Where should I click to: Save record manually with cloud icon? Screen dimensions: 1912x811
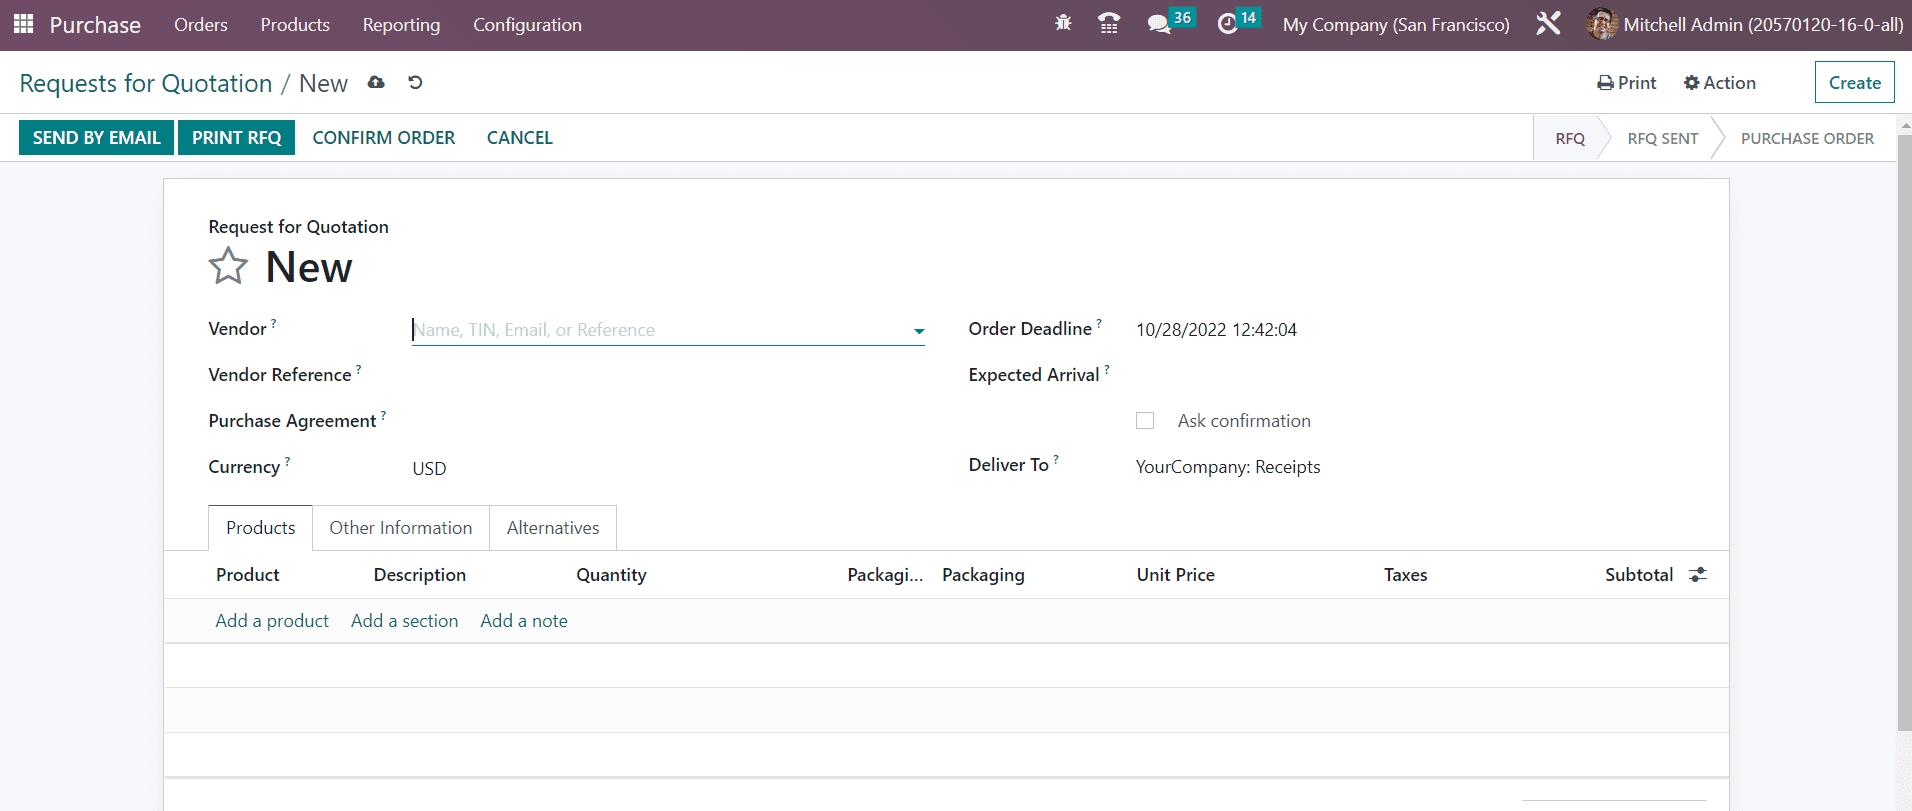click(x=376, y=83)
